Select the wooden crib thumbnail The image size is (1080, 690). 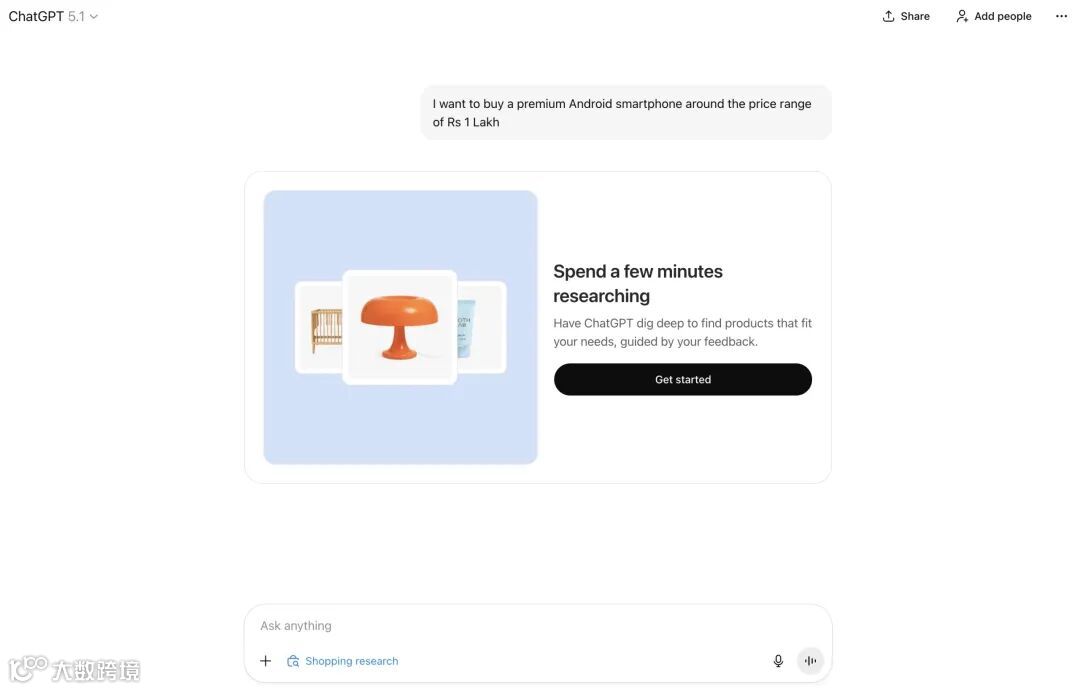pyautogui.click(x=319, y=328)
